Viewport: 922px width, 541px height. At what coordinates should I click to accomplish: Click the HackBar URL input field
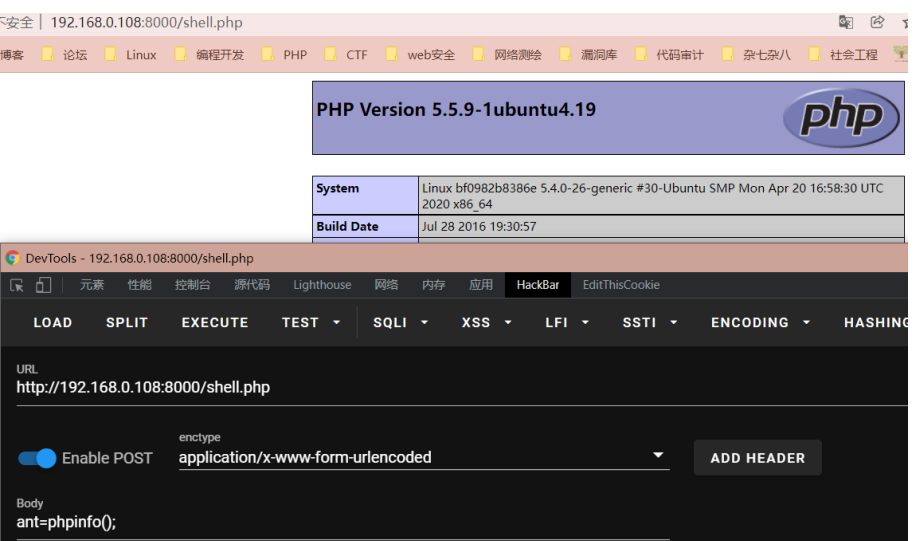coord(462,388)
